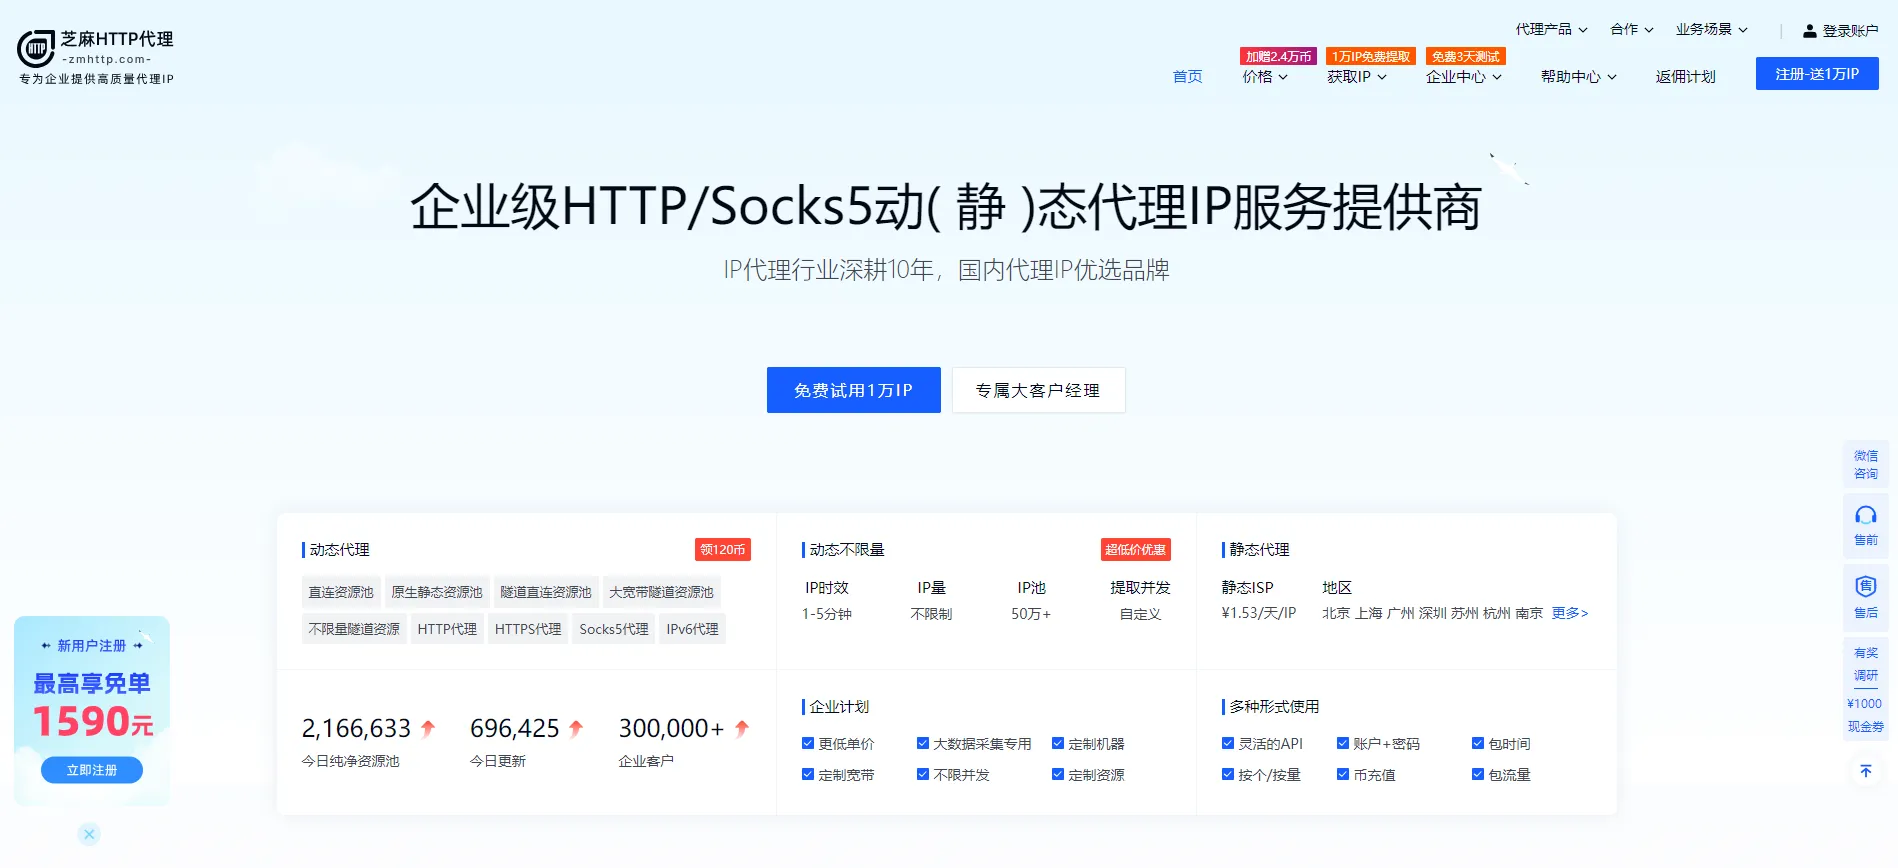Click 动态代理 section heading
This screenshot has height=868, width=1898.
click(x=339, y=549)
